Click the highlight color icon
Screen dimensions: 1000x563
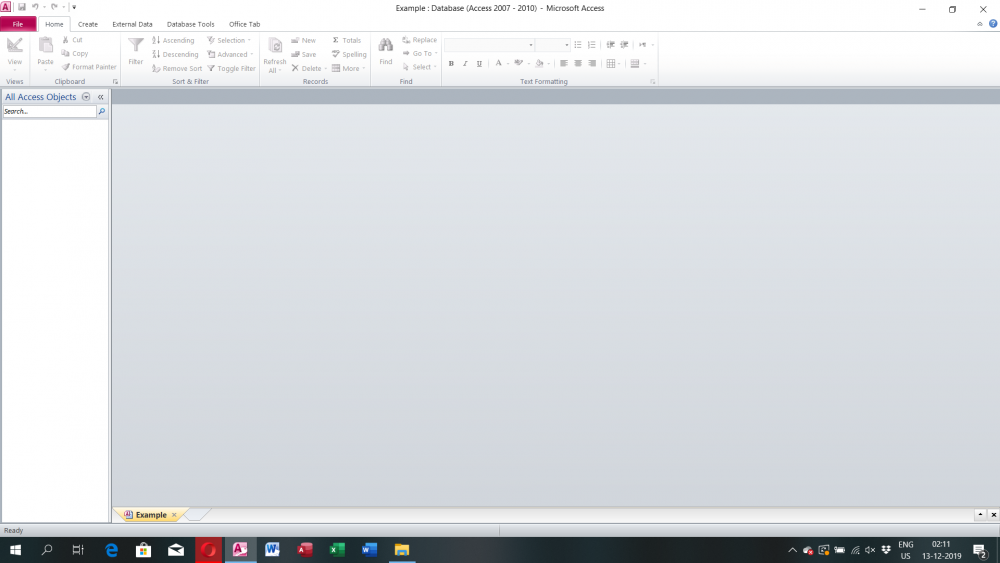point(518,63)
